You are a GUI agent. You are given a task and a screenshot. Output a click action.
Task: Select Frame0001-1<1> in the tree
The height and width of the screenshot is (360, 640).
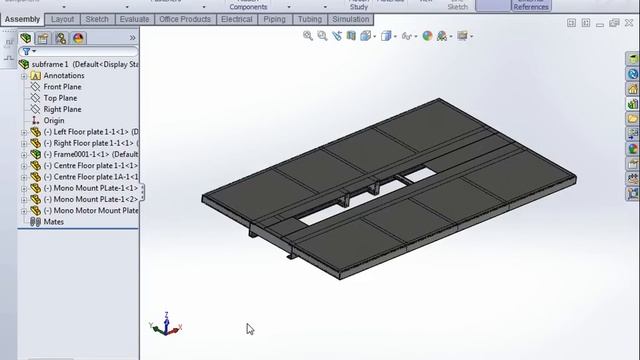(91, 154)
